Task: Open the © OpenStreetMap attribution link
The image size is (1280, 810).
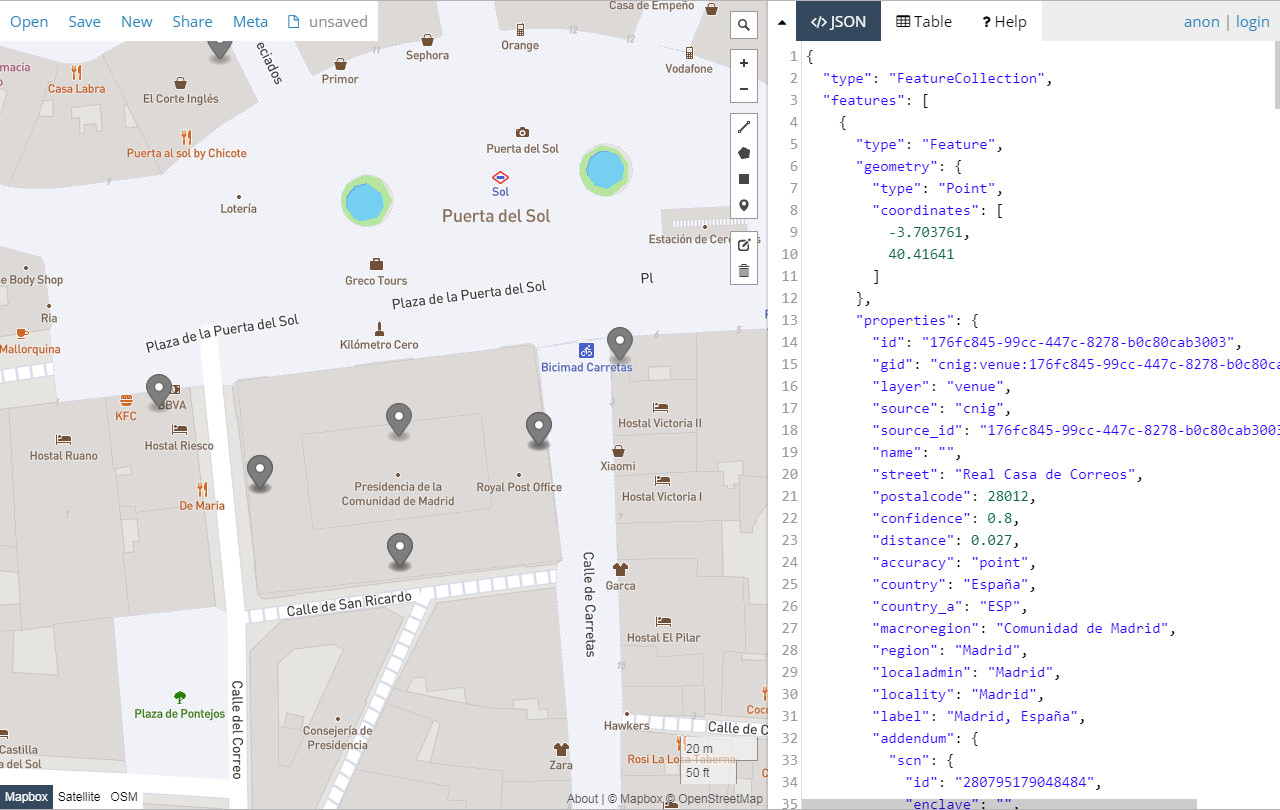Action: [x=714, y=799]
